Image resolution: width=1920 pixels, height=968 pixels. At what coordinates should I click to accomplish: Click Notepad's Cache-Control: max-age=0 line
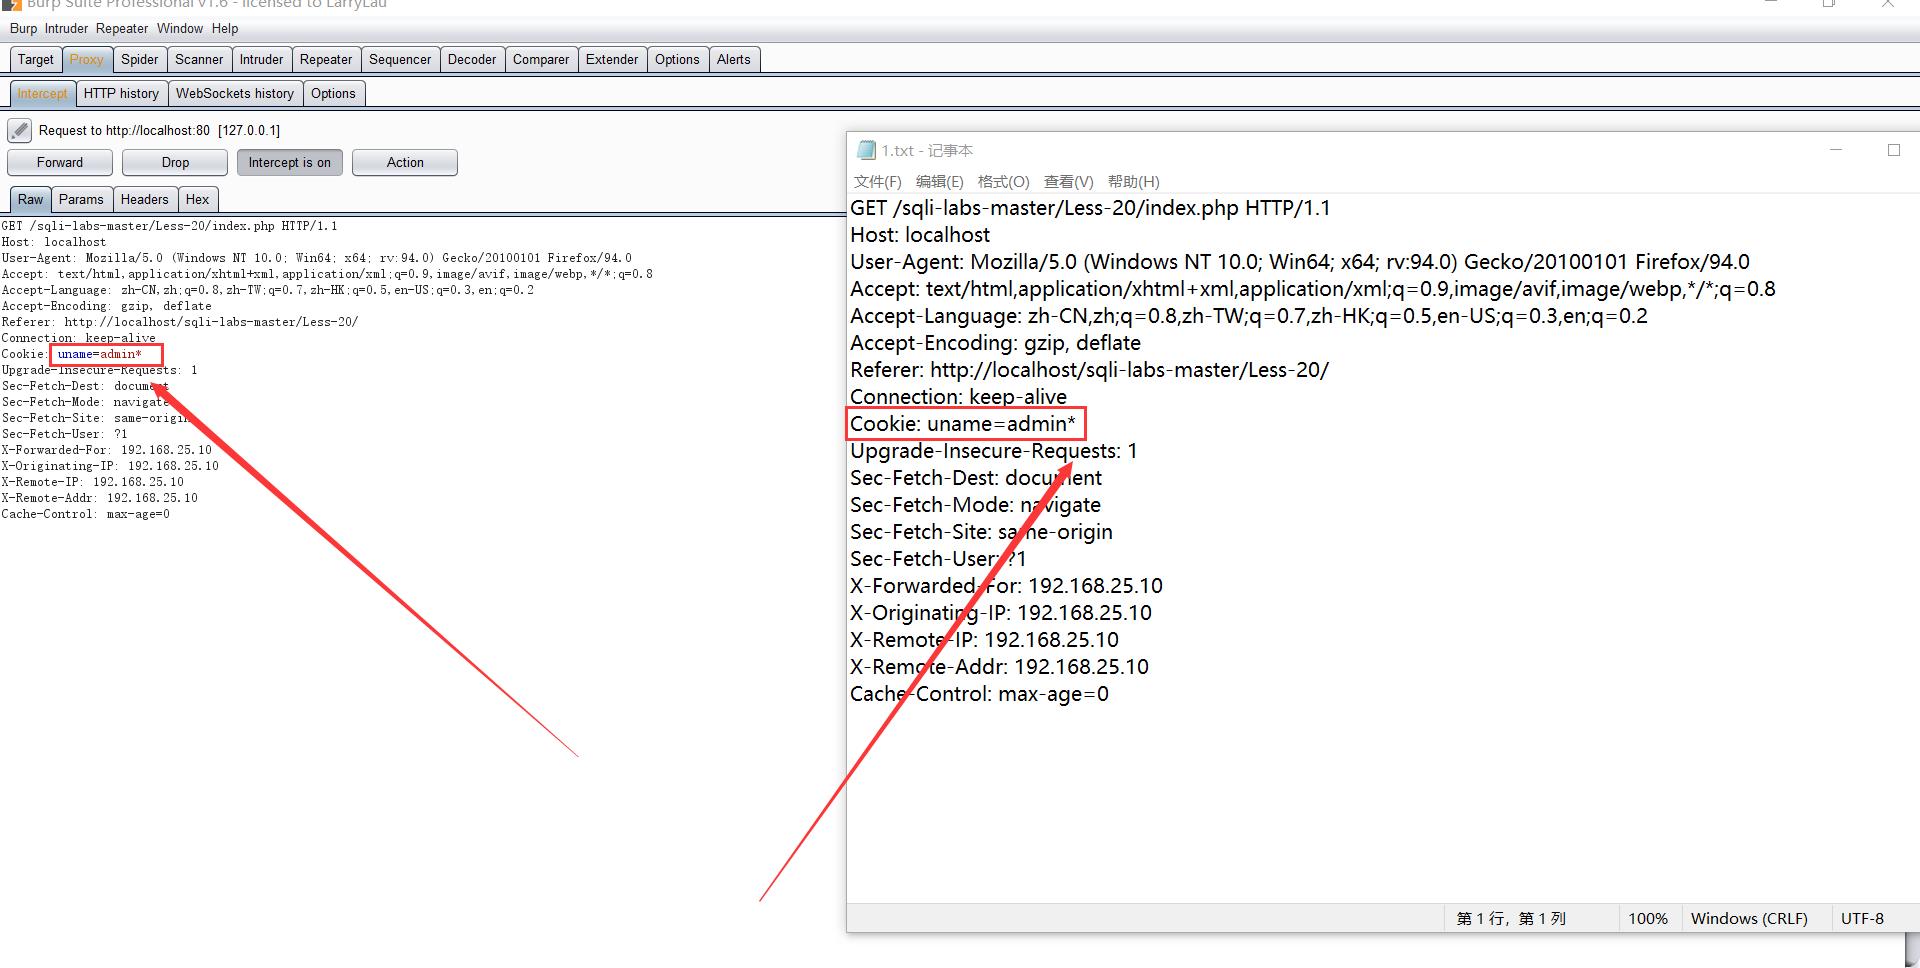point(979,694)
